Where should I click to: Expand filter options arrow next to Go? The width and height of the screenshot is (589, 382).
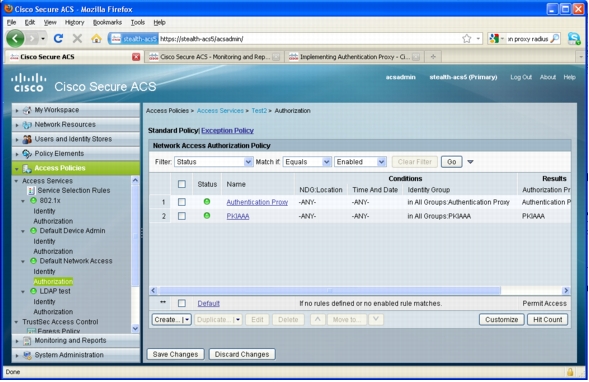470,162
